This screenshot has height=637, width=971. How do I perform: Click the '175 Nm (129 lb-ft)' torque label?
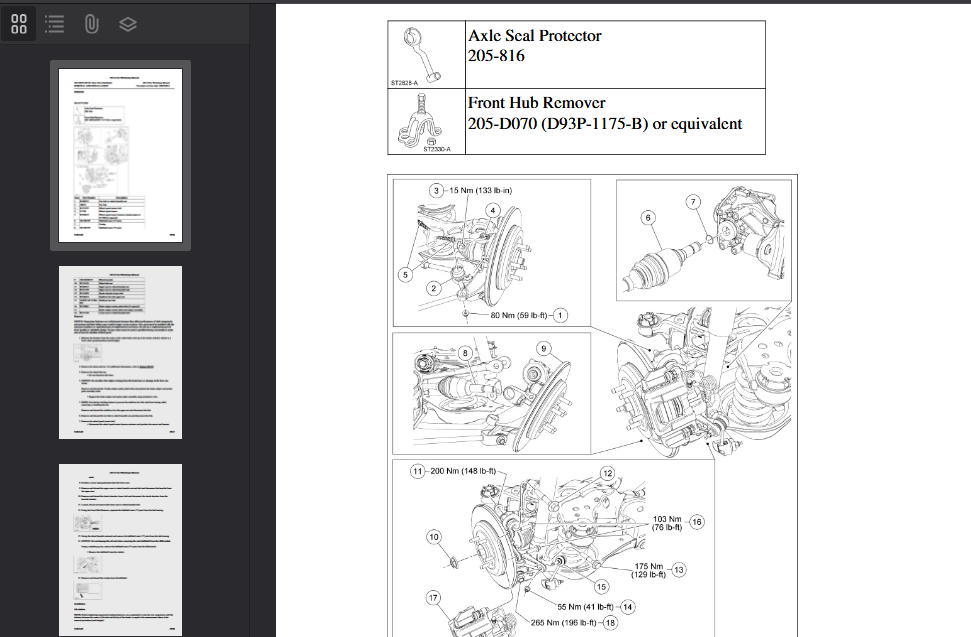[x=648, y=570]
